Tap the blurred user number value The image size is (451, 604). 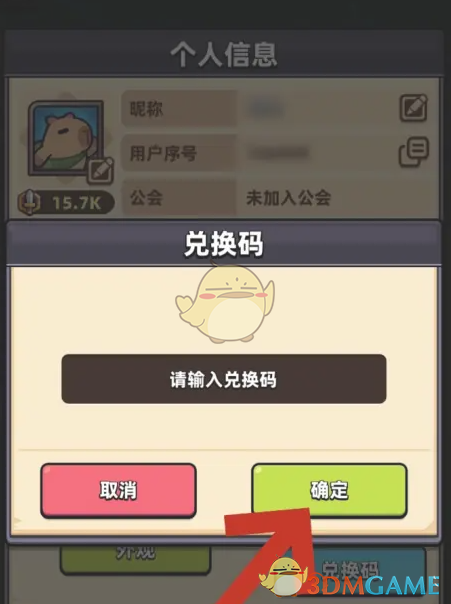278,153
